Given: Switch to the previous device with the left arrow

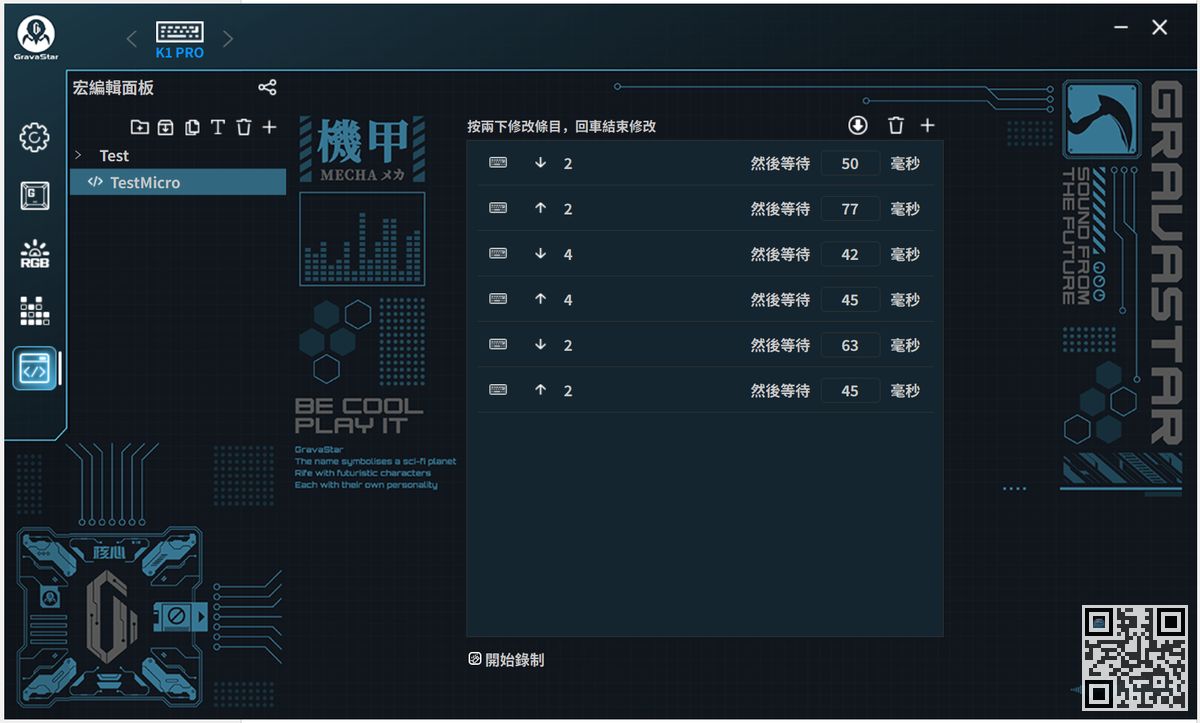Looking at the screenshot, I should [x=131, y=39].
